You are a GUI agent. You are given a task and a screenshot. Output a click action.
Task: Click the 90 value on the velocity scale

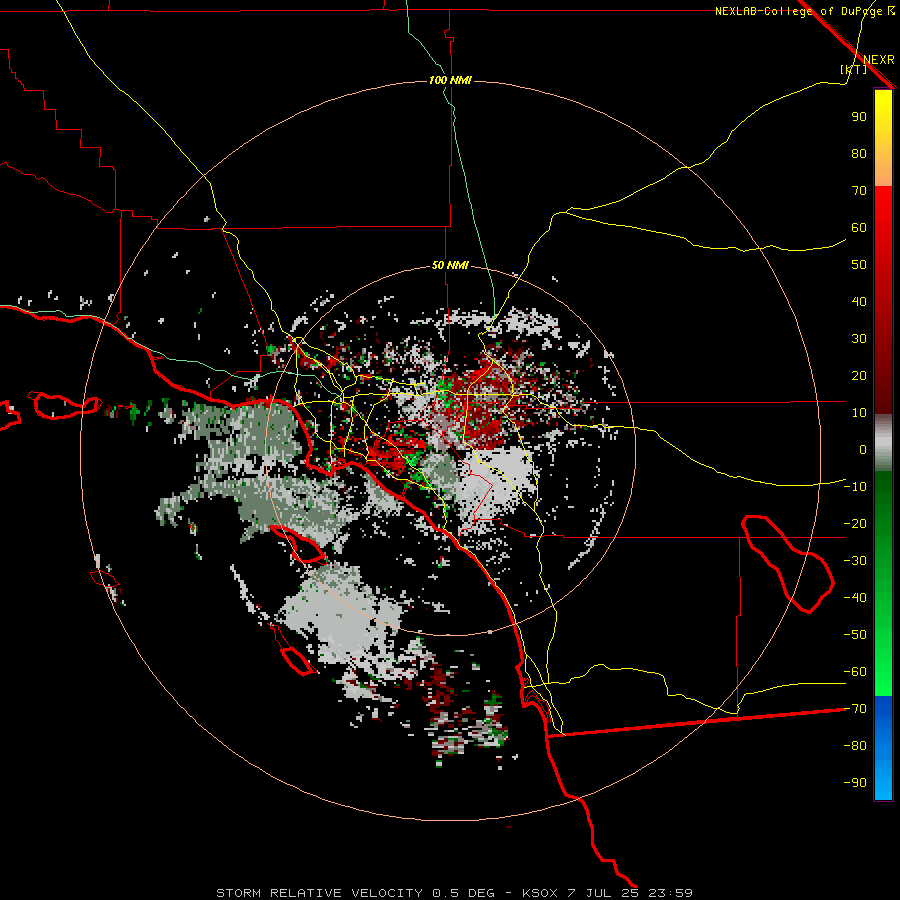coord(859,117)
